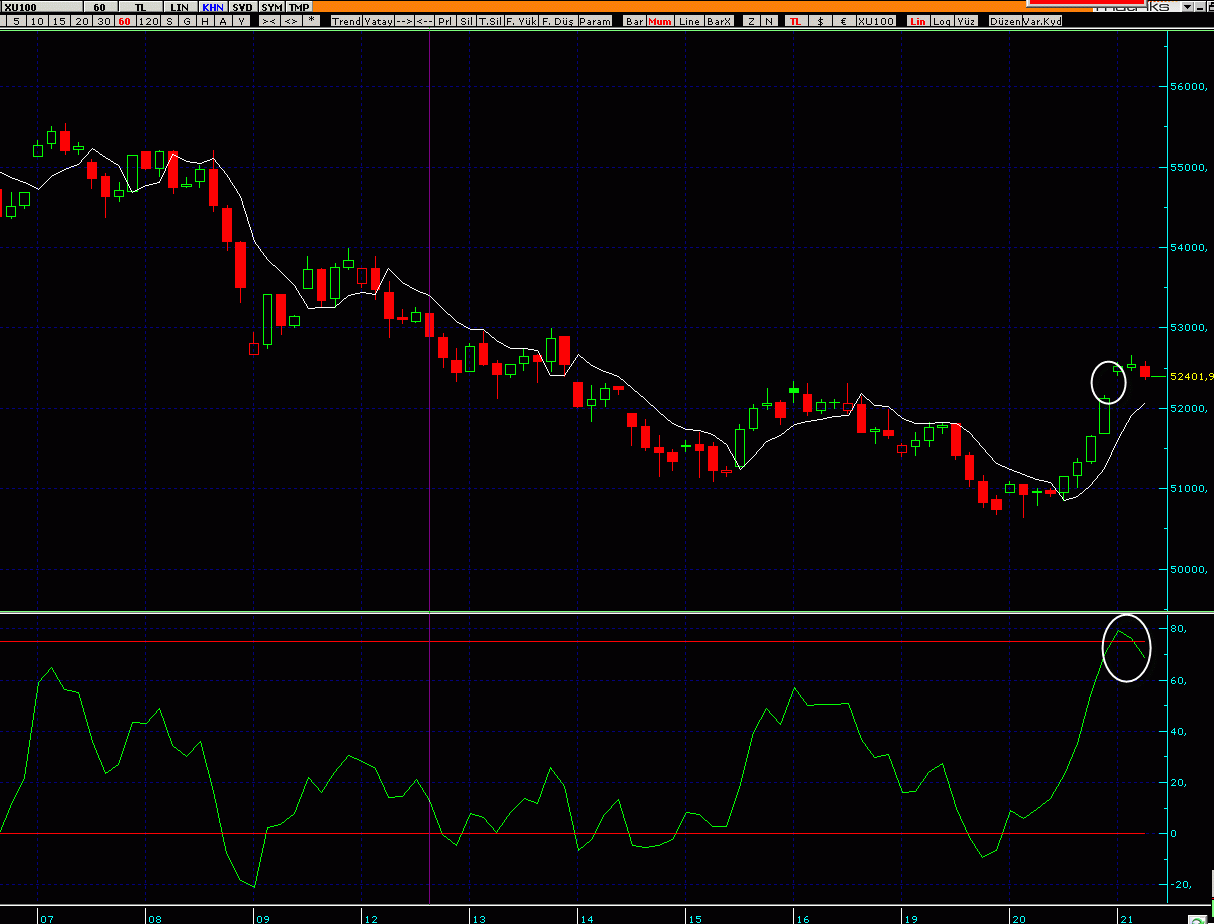Click the 80 indicator axis label
This screenshot has width=1214, height=924.
[x=1178, y=629]
